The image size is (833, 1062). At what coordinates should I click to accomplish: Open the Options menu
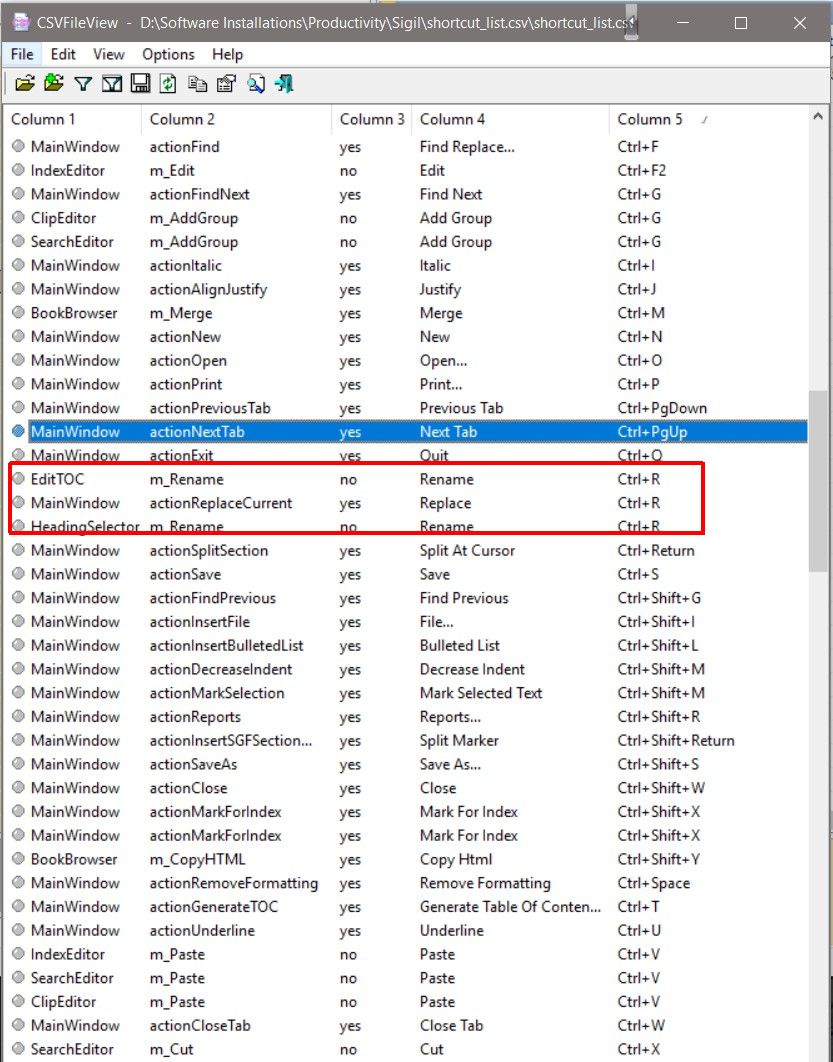pyautogui.click(x=168, y=54)
